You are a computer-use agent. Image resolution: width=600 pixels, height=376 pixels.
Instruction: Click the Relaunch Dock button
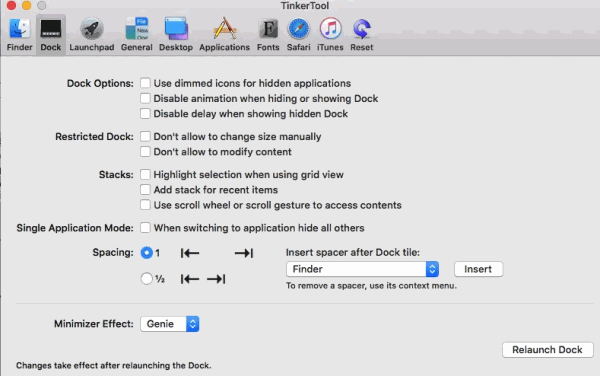[548, 350]
